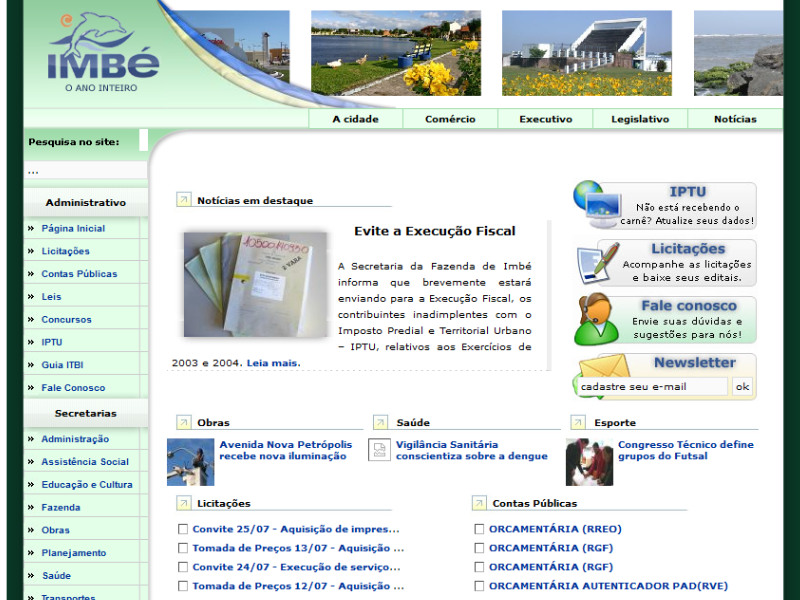Click the Fale conosco headset person icon
Screen dimensions: 800x600
594,320
